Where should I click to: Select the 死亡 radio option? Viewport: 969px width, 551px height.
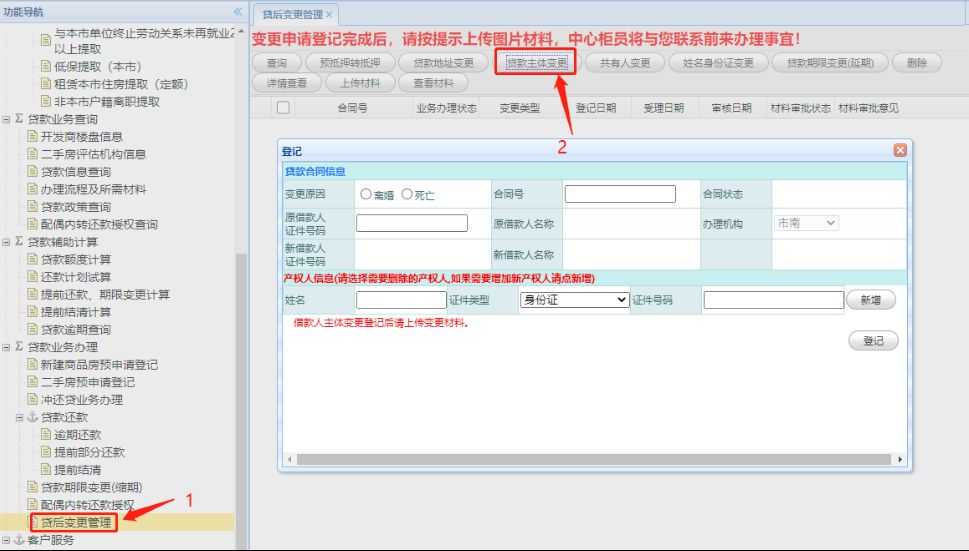tap(407, 194)
